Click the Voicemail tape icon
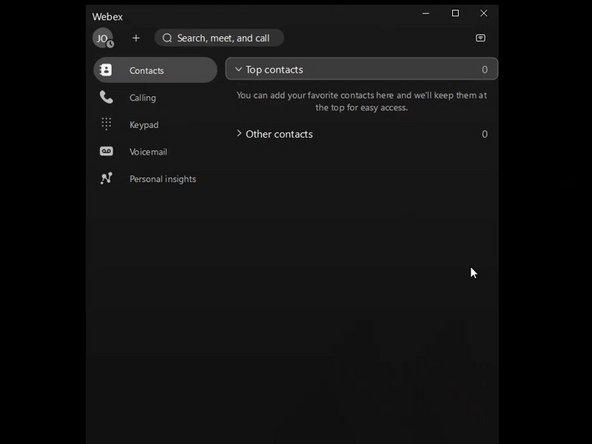The height and width of the screenshot is (444, 592). coord(106,151)
